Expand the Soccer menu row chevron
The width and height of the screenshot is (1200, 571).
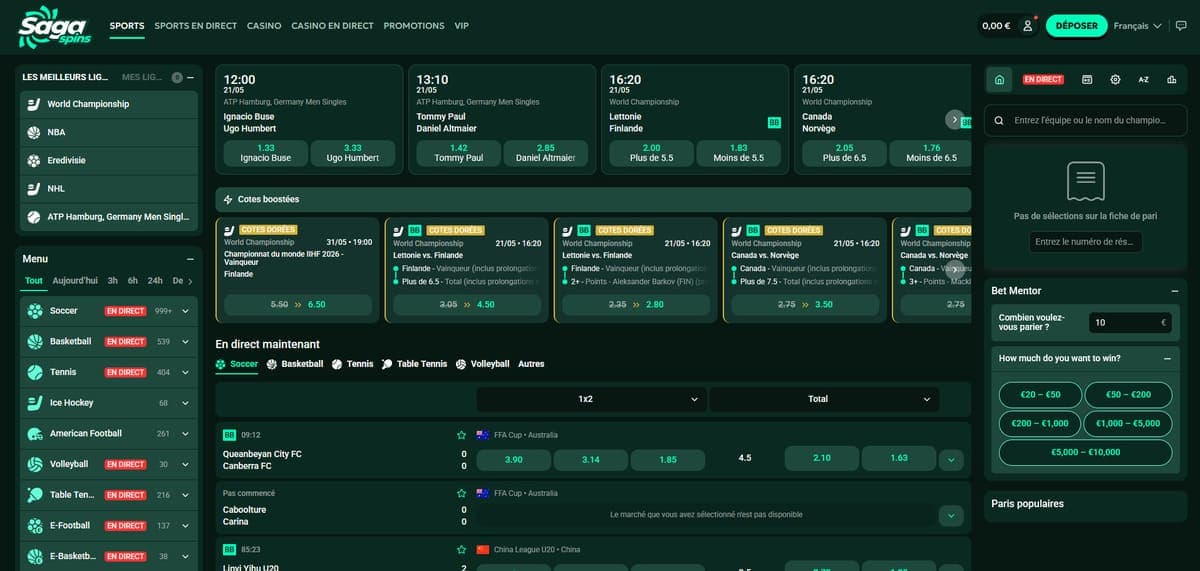coord(185,311)
